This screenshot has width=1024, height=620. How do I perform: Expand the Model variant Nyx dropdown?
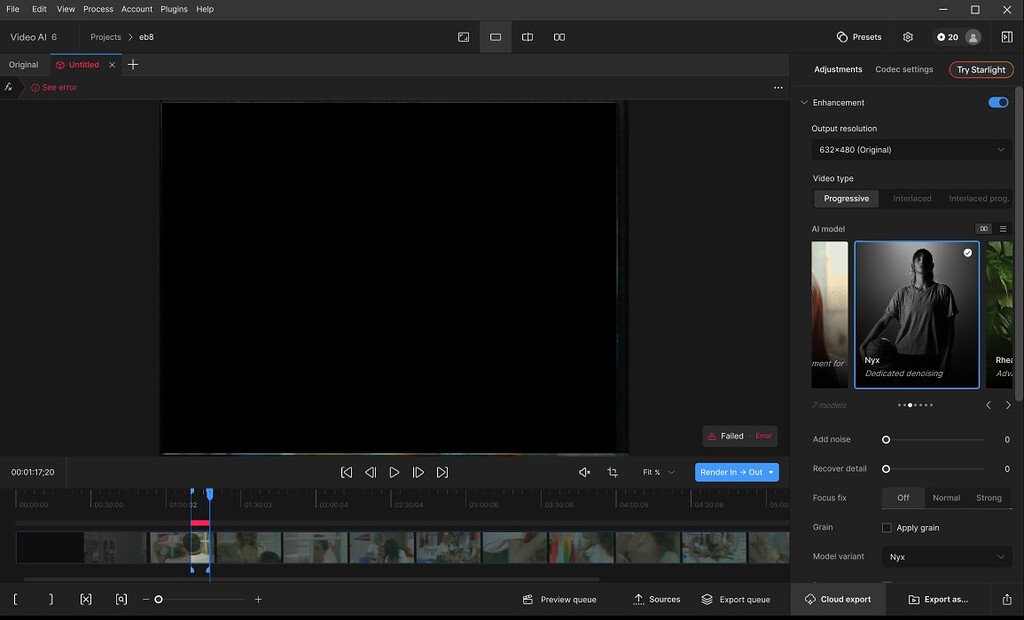946,557
